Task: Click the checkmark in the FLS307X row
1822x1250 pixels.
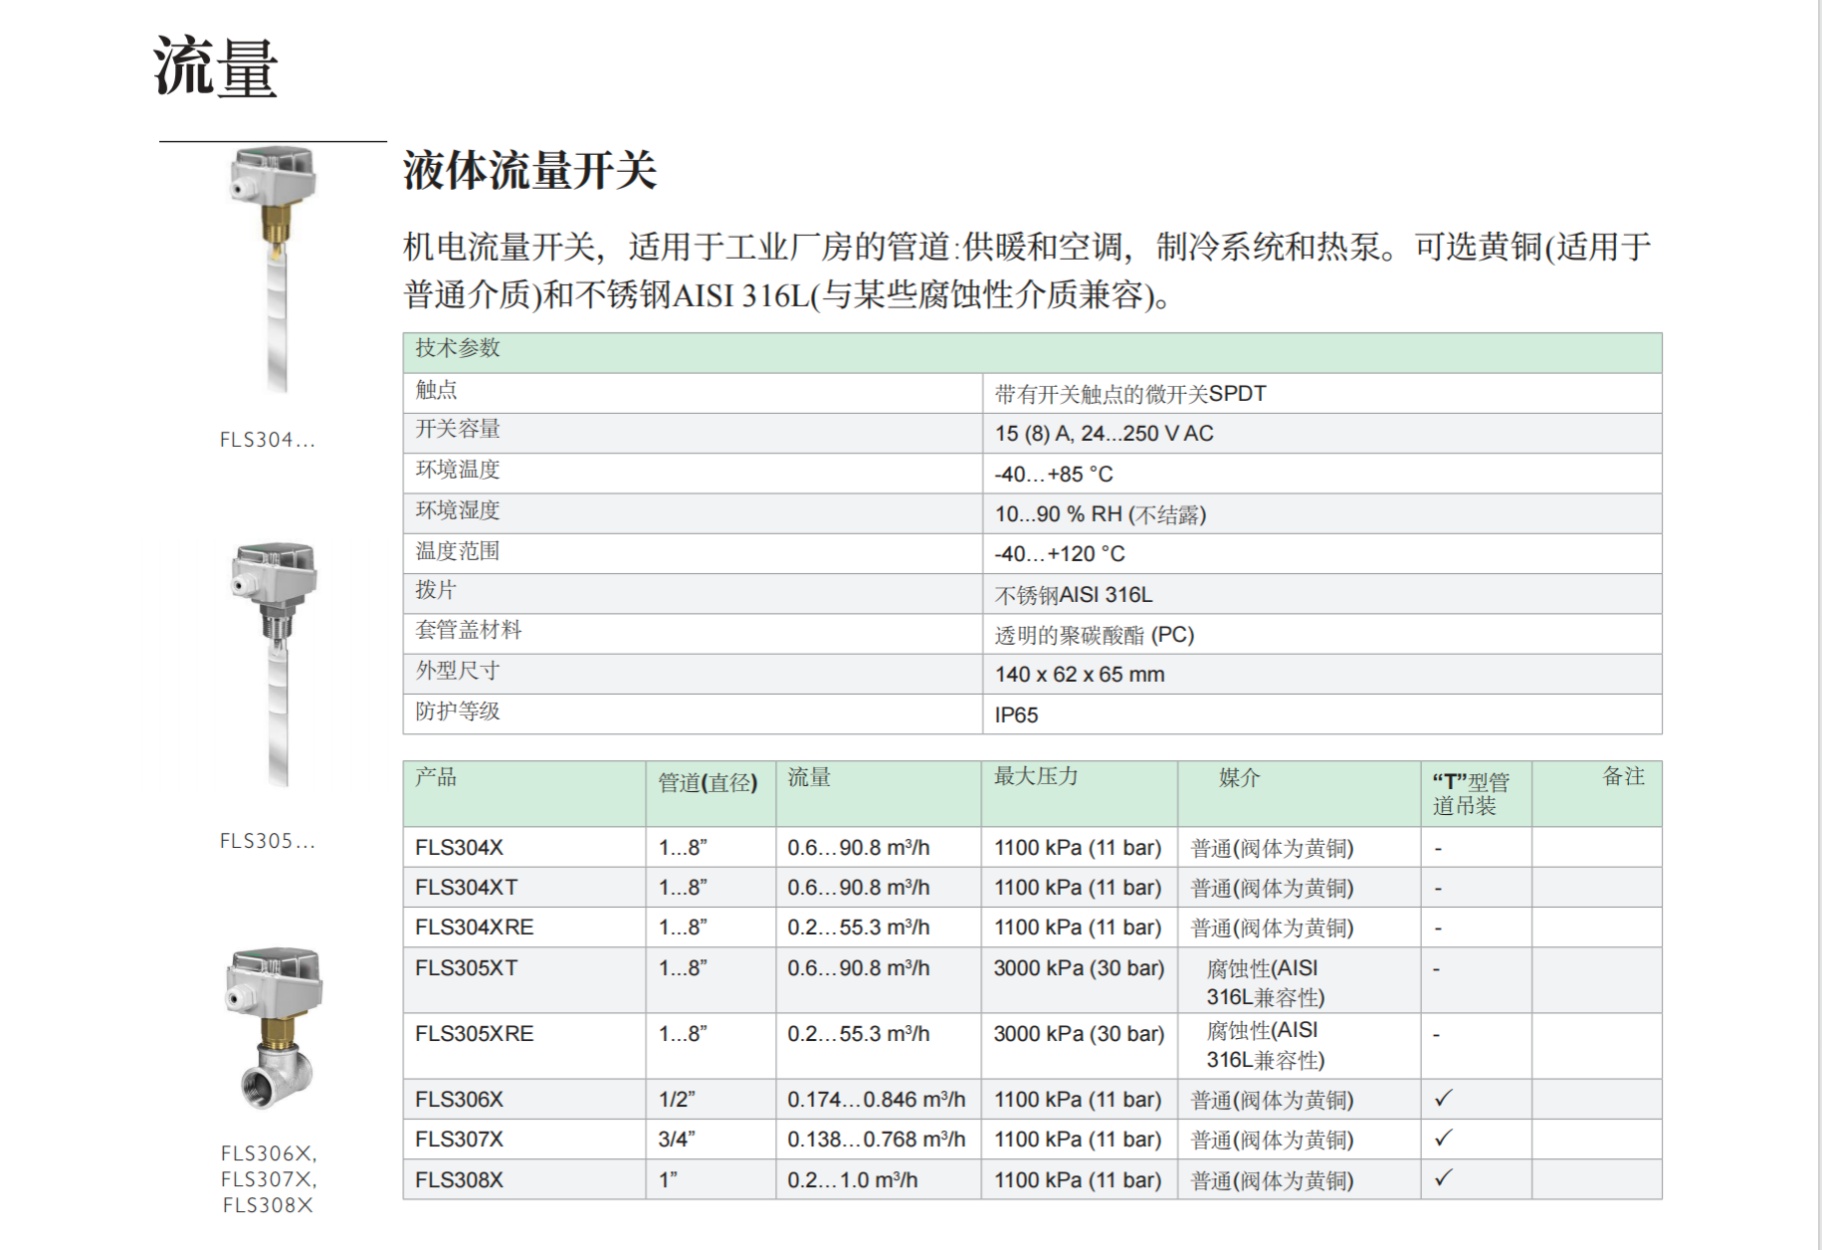Action: coord(1442,1138)
